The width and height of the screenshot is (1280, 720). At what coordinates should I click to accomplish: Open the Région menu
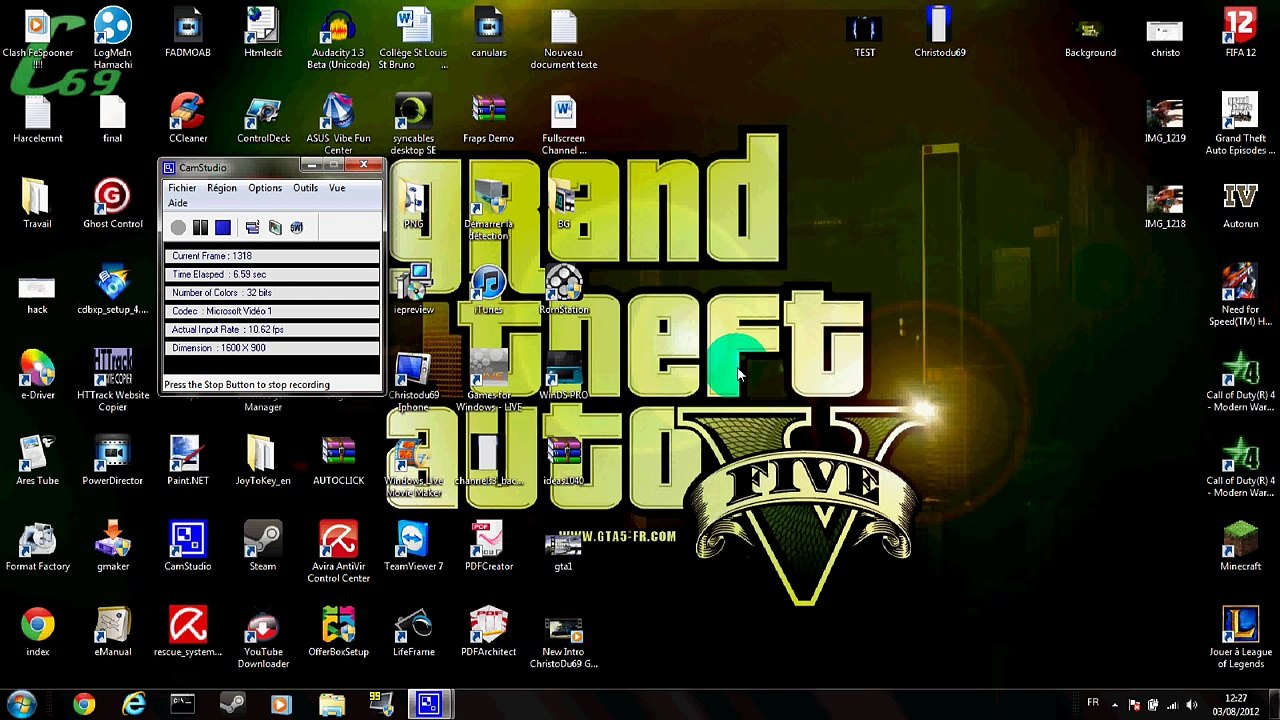pyautogui.click(x=222, y=188)
